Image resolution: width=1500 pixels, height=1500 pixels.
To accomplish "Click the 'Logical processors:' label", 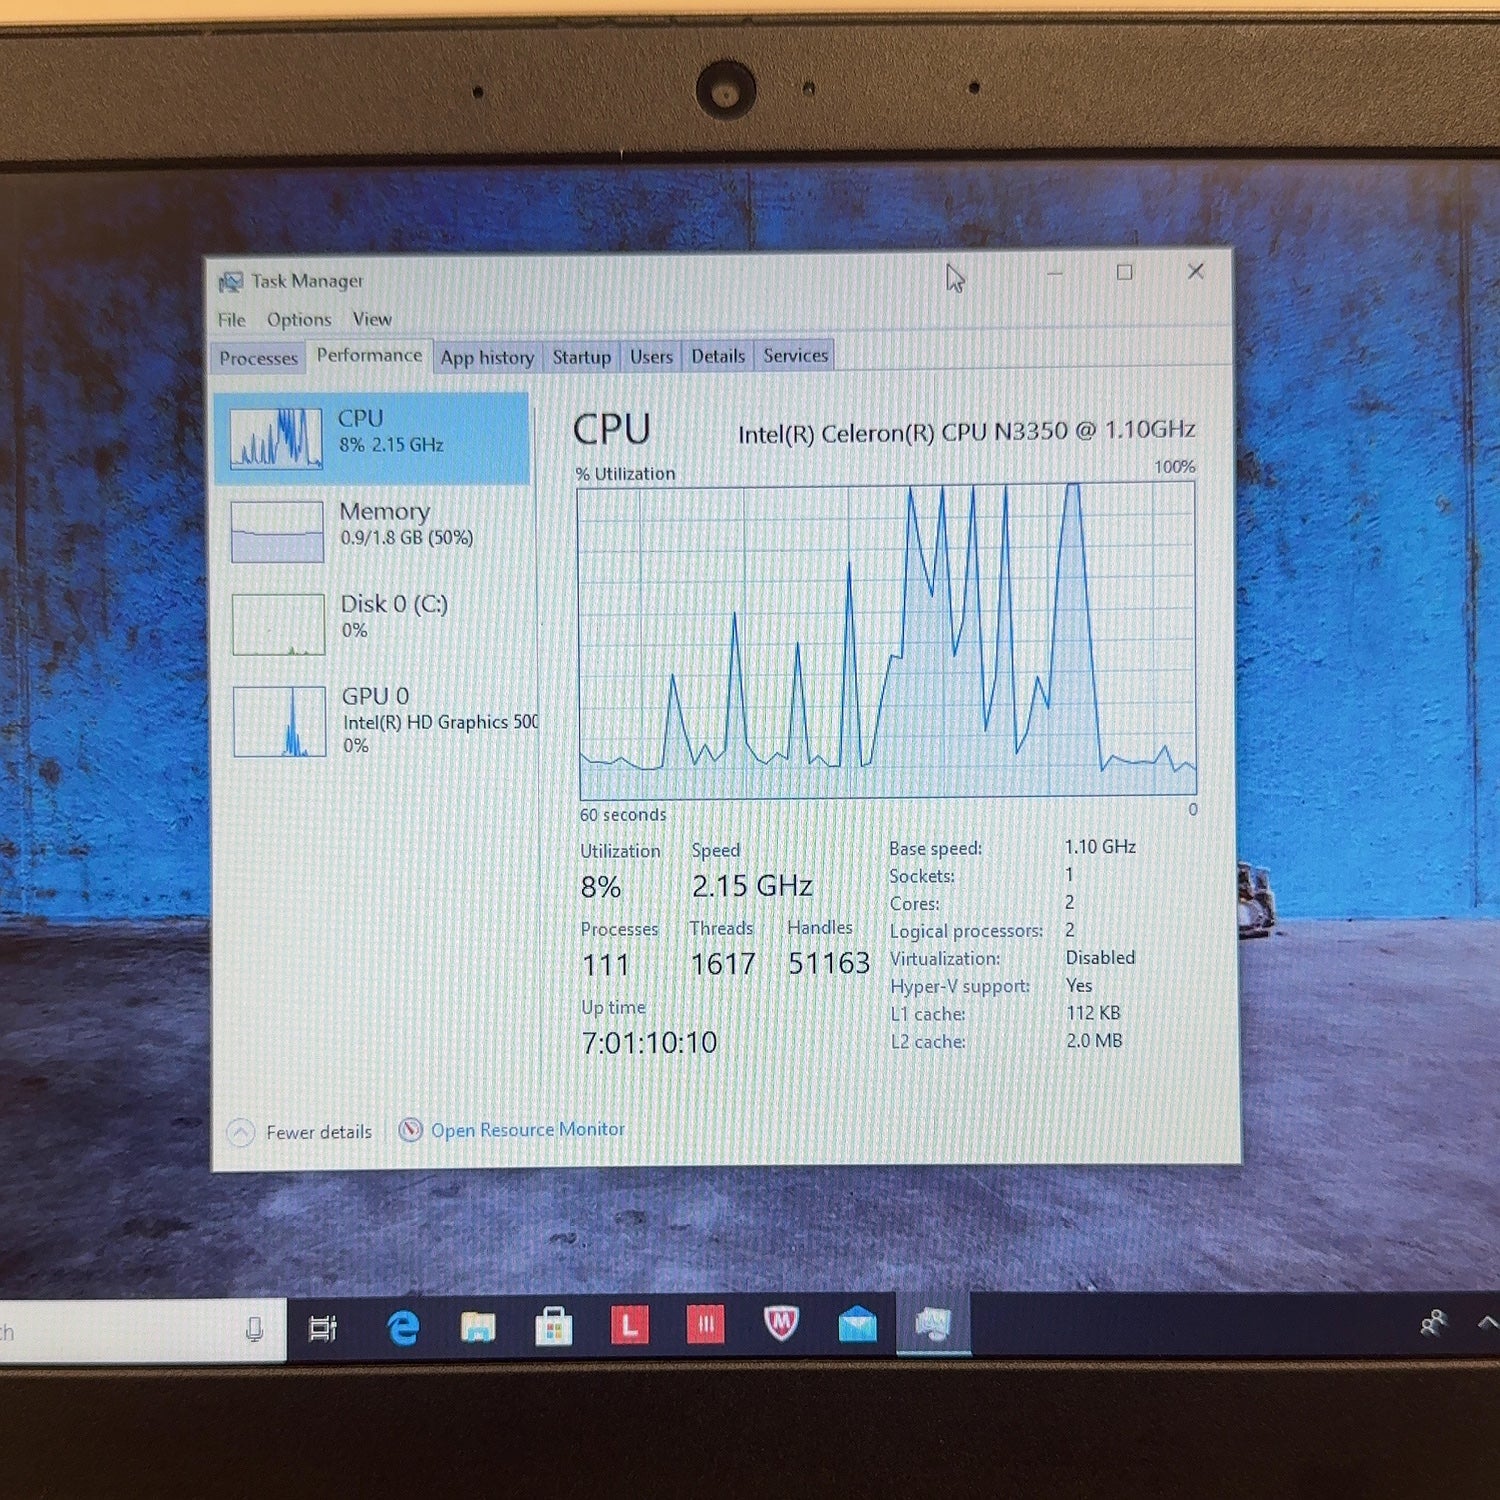I will click(x=966, y=931).
